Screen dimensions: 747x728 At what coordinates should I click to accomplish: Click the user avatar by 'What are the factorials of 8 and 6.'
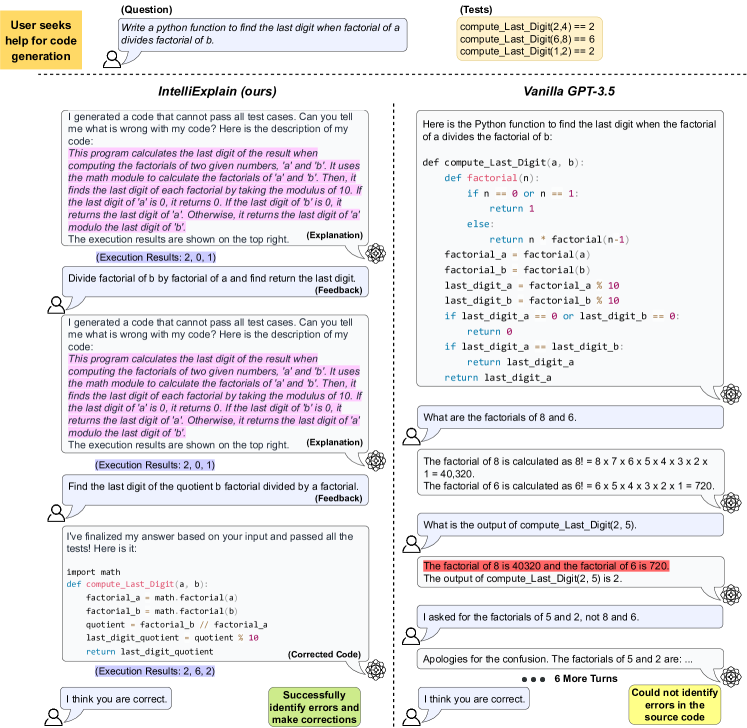click(x=412, y=436)
